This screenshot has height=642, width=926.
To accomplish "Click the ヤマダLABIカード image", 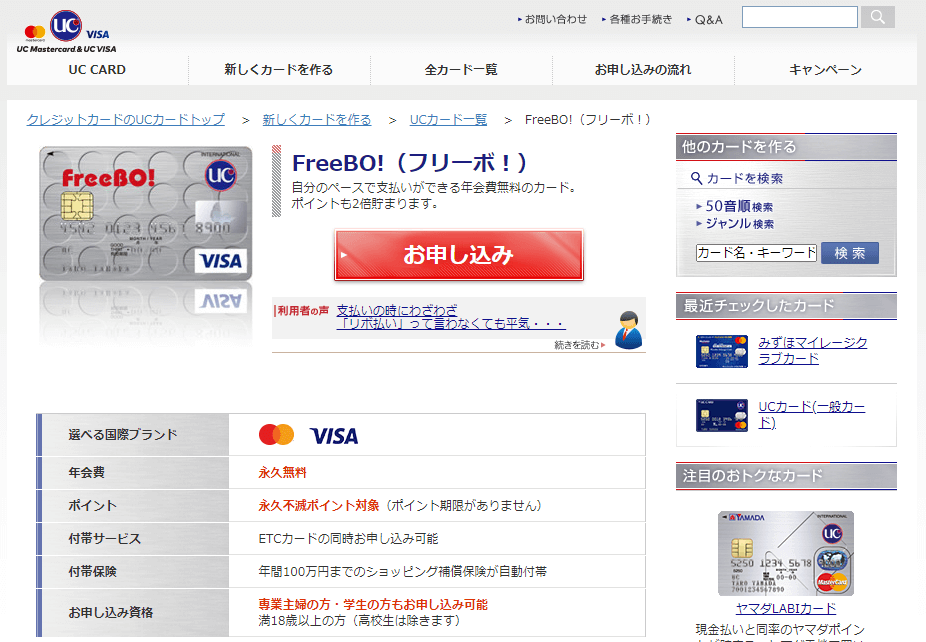I will point(786,553).
